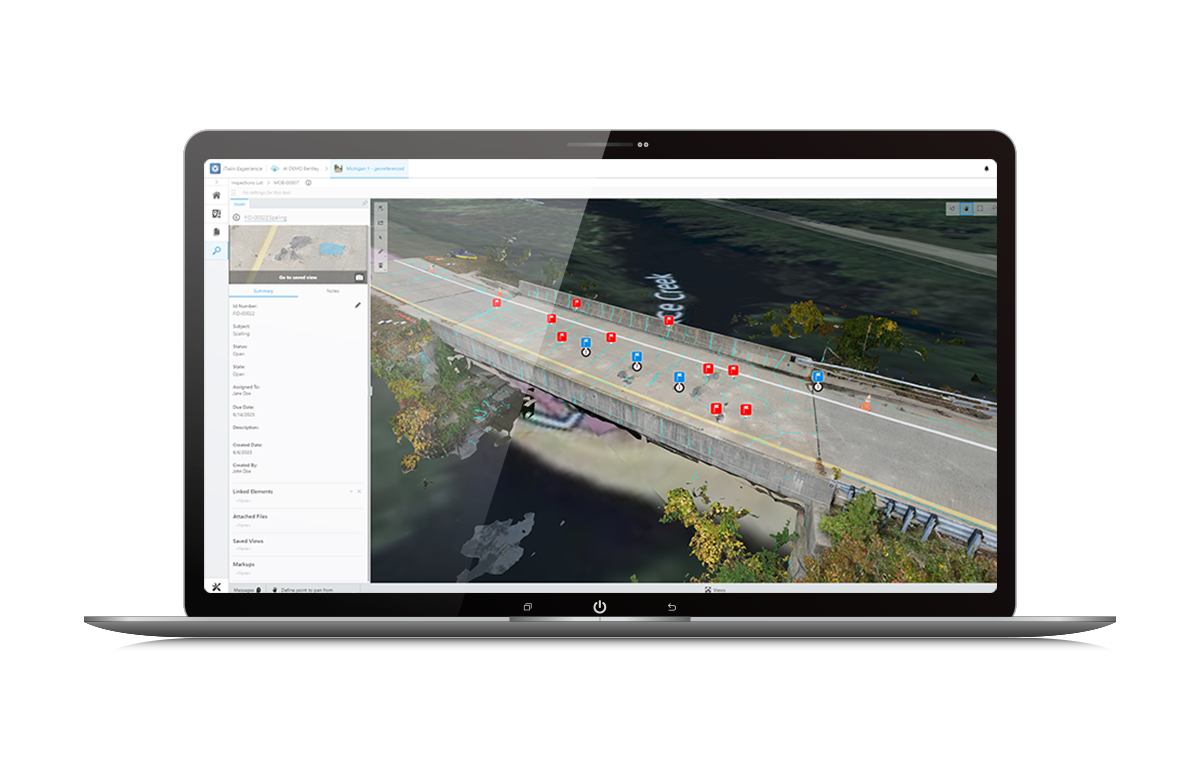Screen dimensions: 1200x780
Task: Click Inspections List breadcrumb link
Action: point(245,183)
